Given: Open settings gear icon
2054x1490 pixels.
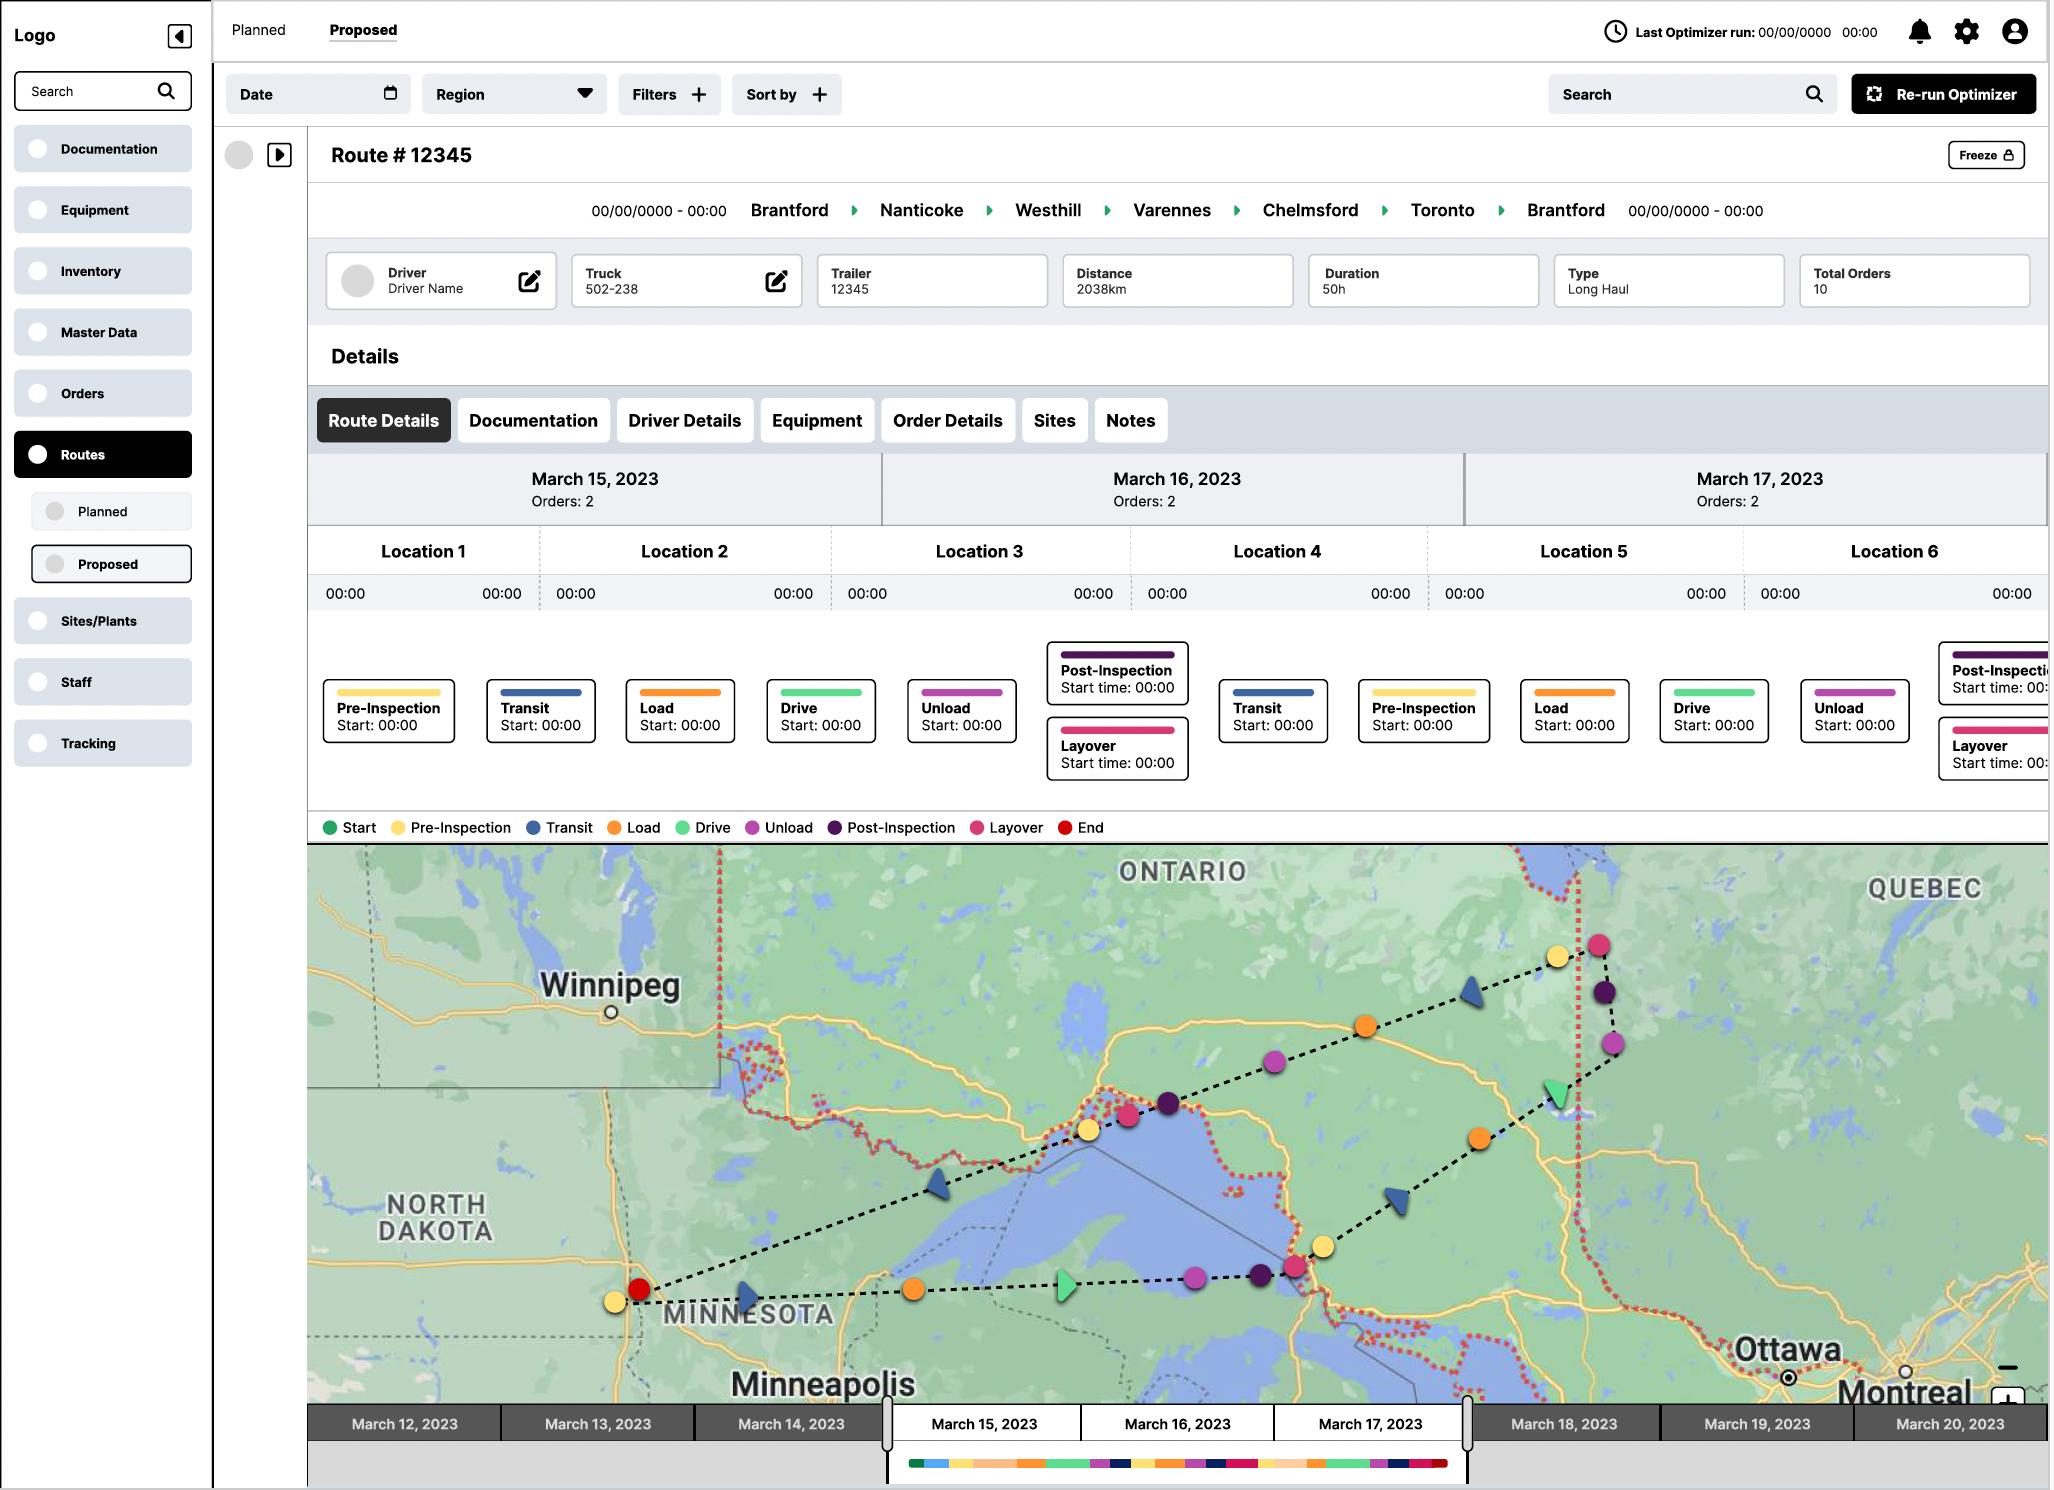Looking at the screenshot, I should tap(1966, 32).
